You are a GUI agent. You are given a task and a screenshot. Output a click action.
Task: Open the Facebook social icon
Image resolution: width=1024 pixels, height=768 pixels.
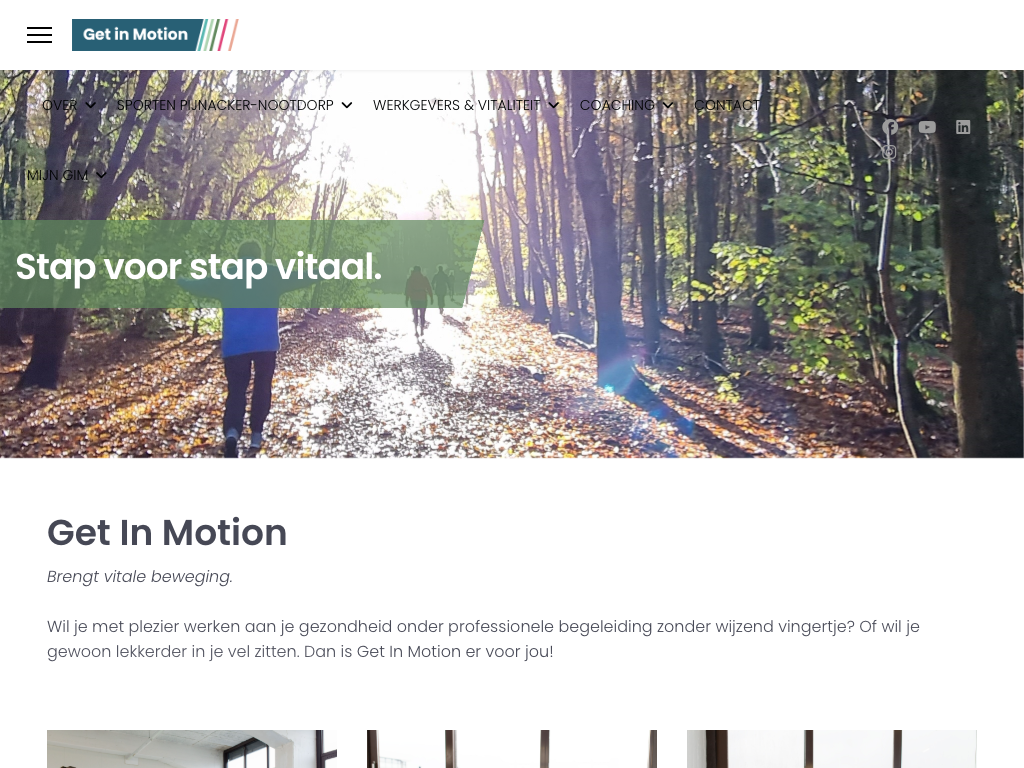click(x=889, y=127)
